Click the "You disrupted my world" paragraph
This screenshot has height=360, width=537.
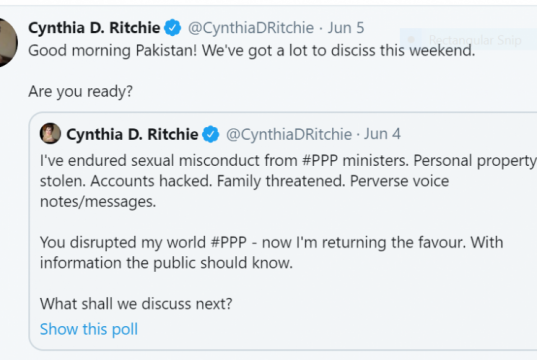click(272, 252)
